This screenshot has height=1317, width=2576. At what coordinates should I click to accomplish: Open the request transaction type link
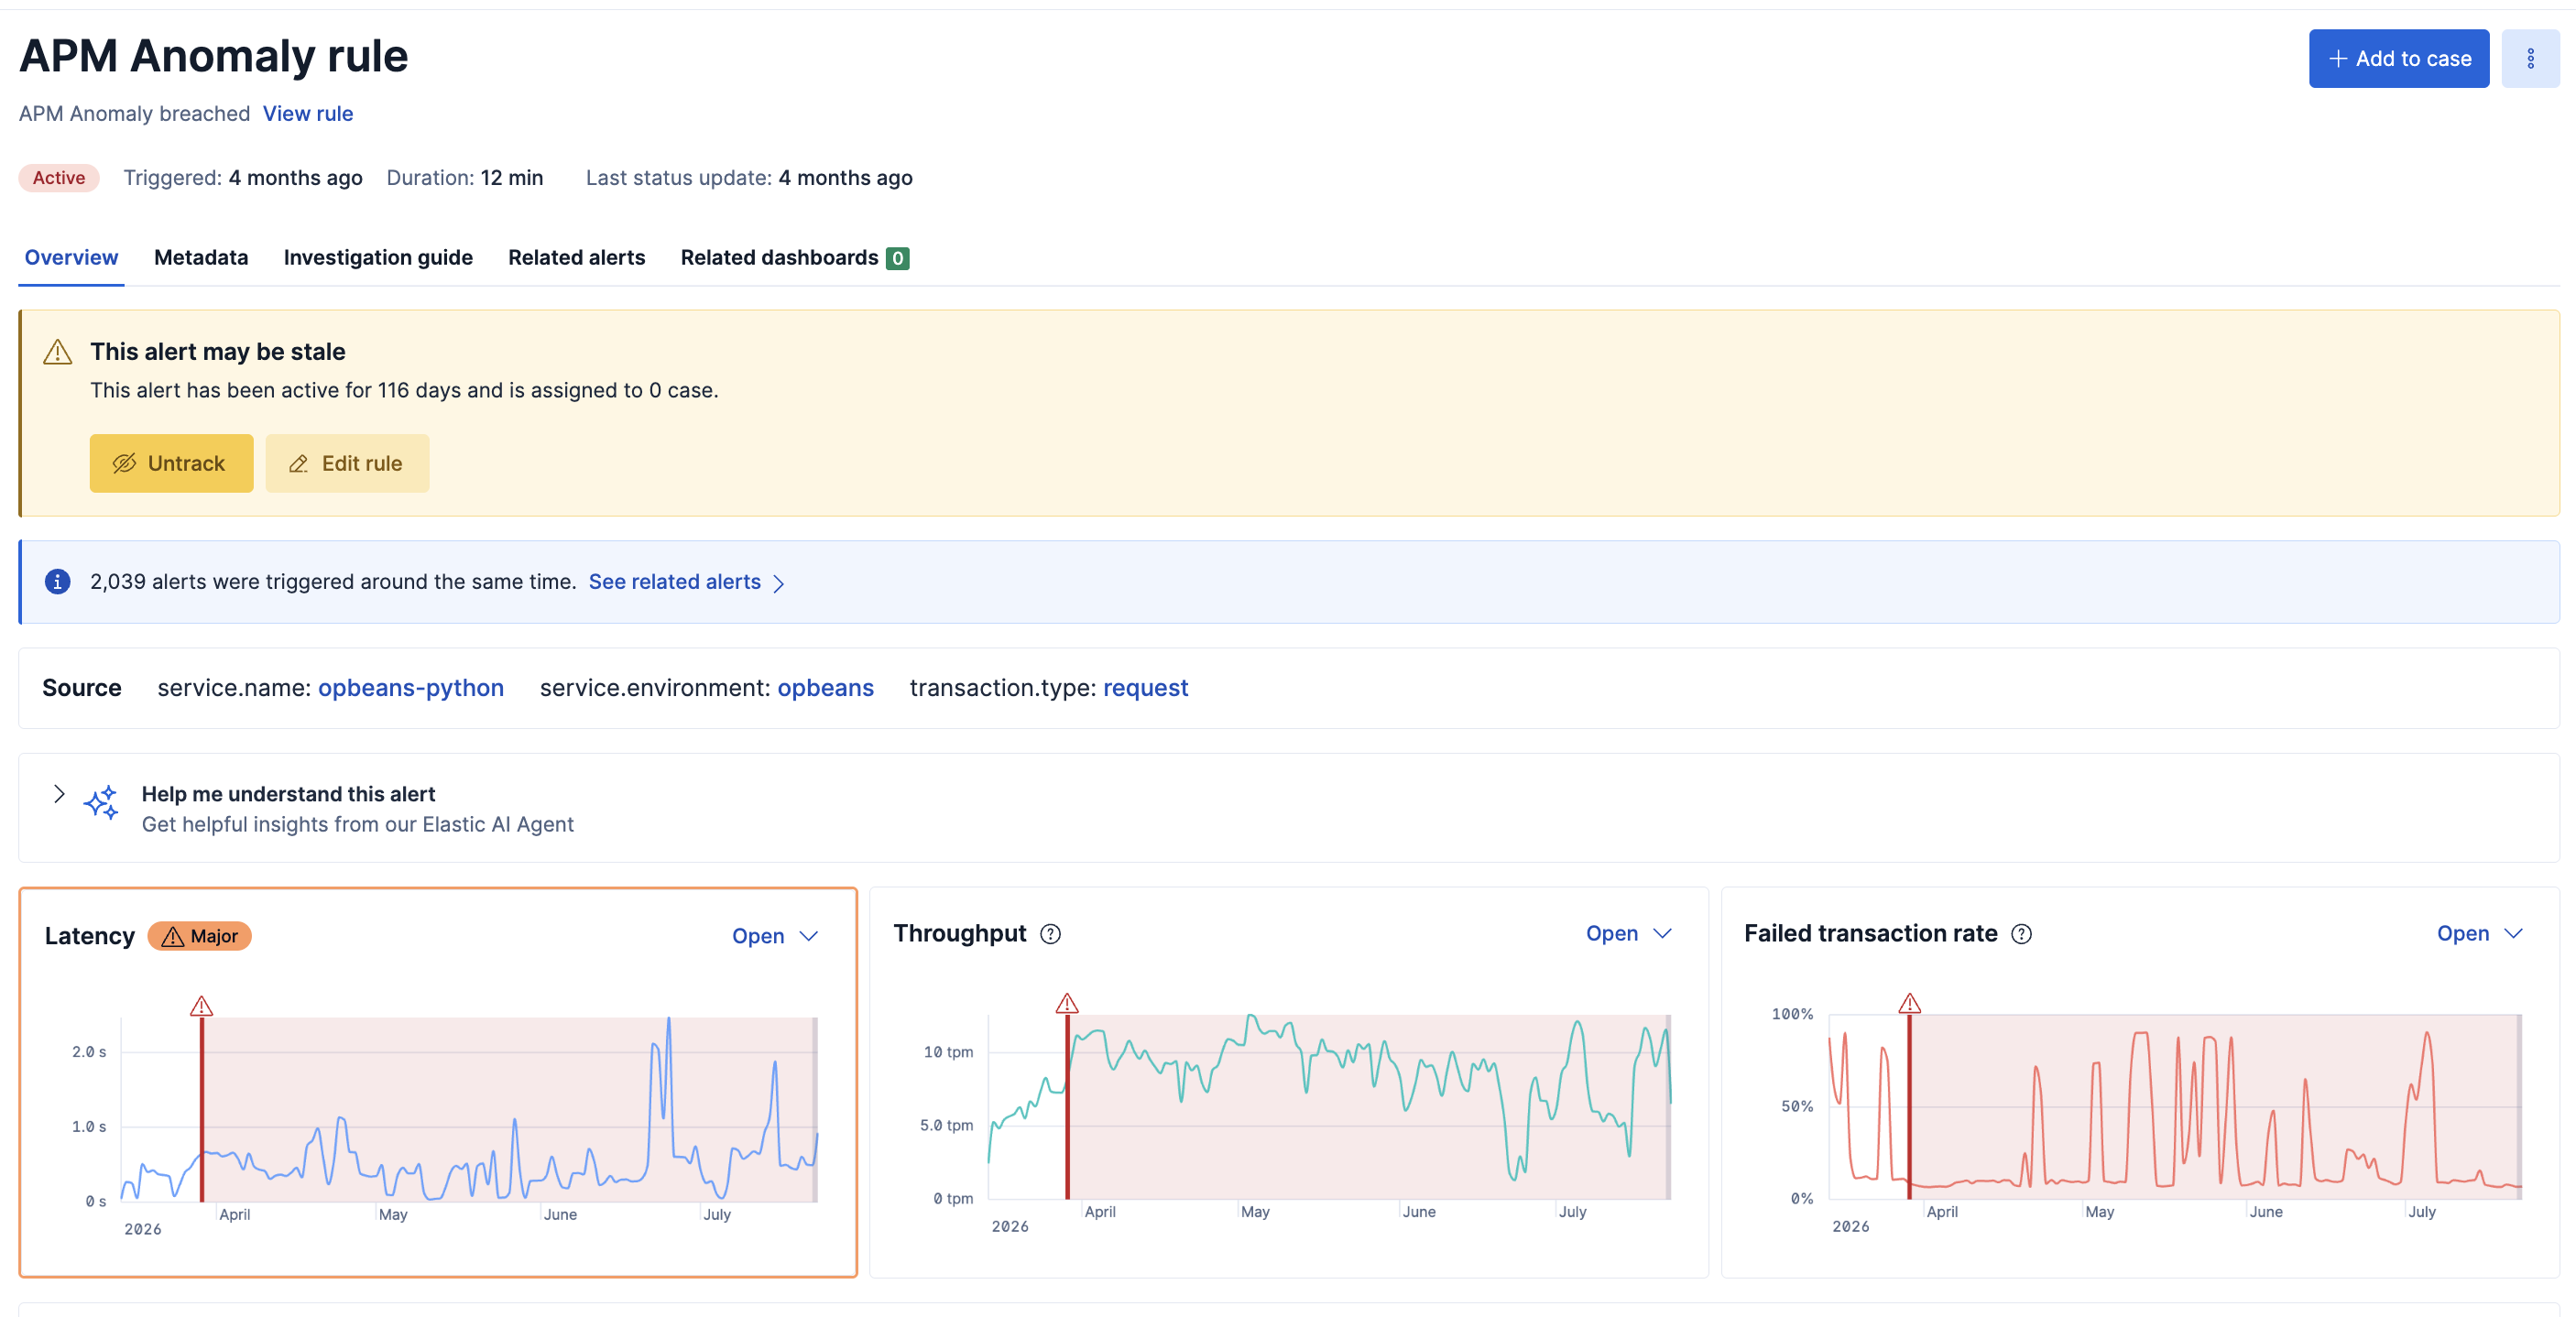point(1145,687)
